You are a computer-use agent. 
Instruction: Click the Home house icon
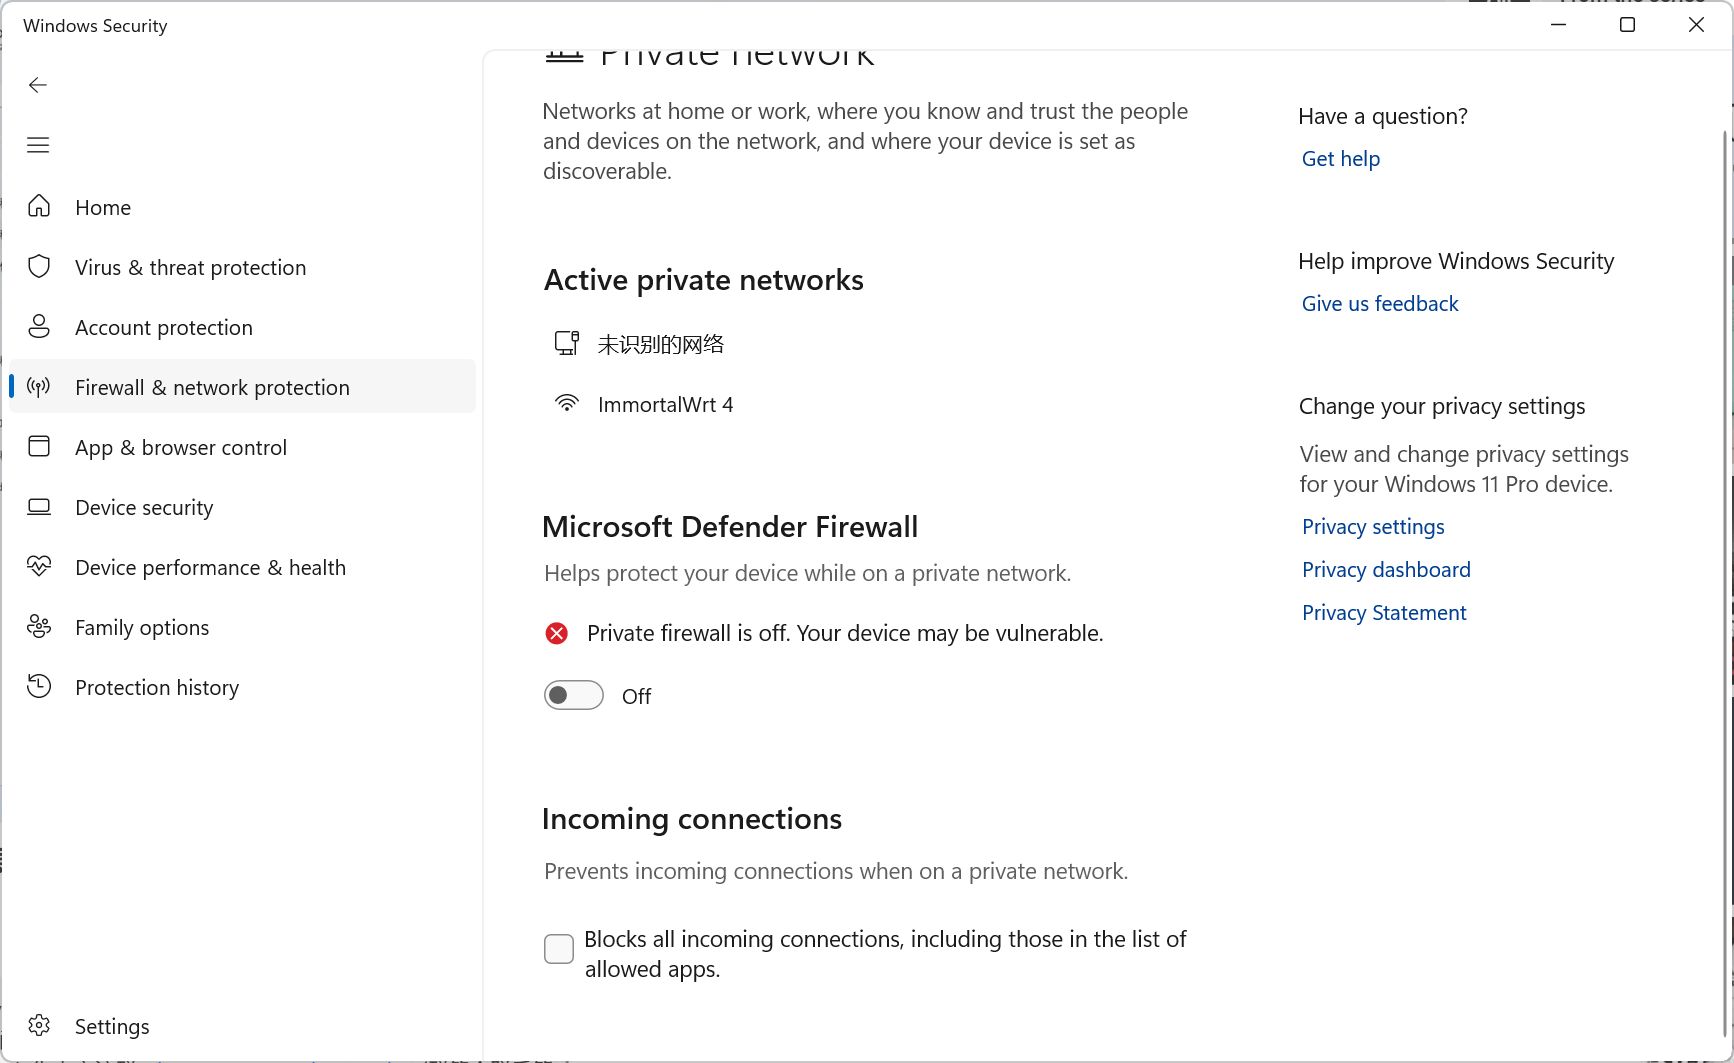click(x=39, y=206)
